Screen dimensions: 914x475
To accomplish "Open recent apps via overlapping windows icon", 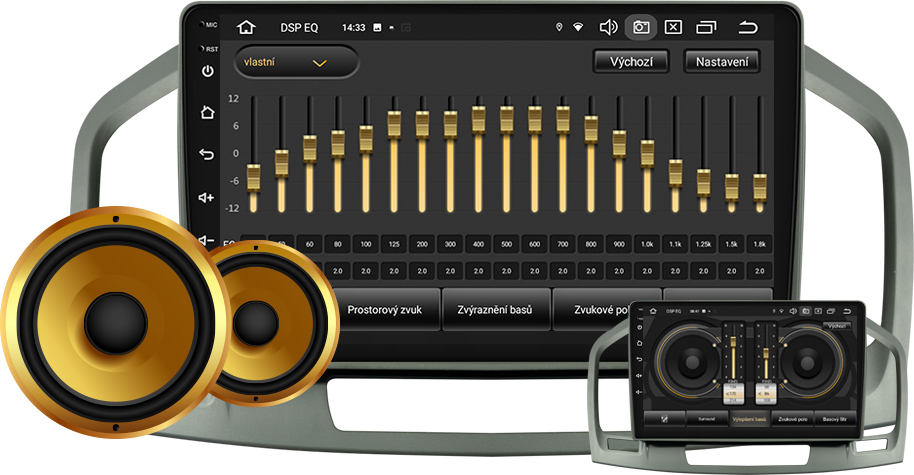I will coord(707,28).
